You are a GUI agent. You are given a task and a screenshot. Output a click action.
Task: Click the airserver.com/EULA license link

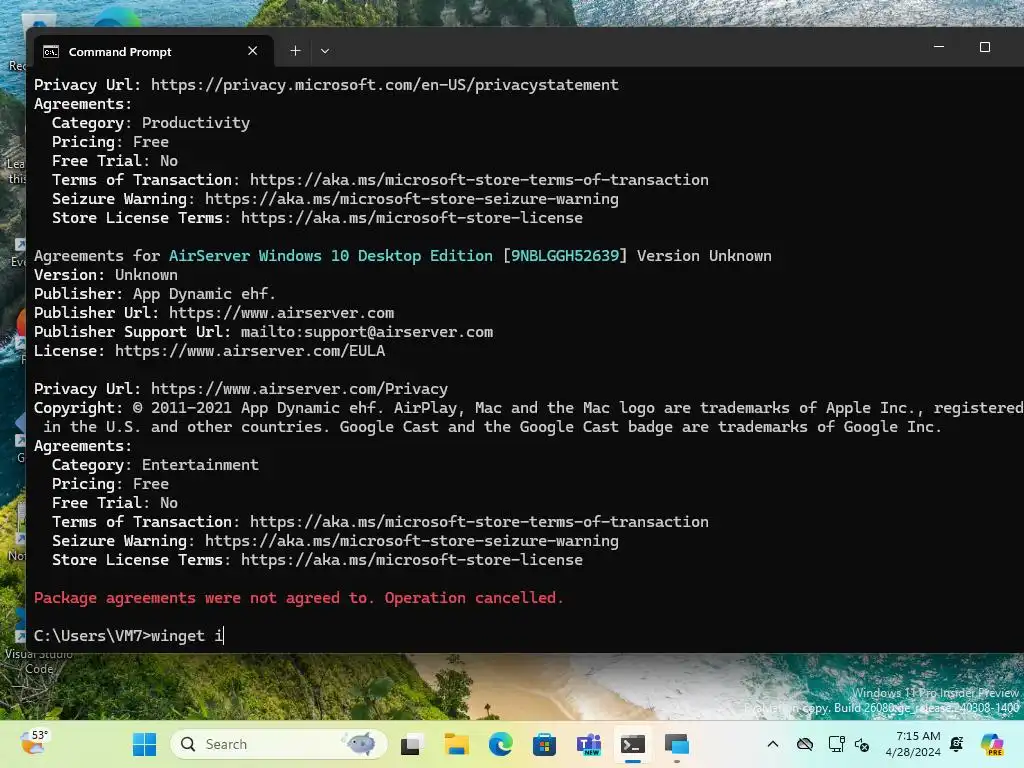[250, 351]
